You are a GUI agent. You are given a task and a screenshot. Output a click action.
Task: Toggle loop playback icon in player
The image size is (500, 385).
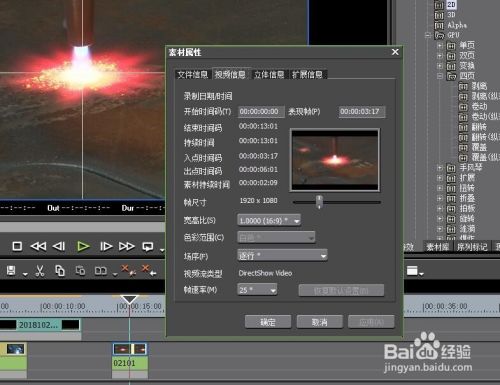point(148,247)
